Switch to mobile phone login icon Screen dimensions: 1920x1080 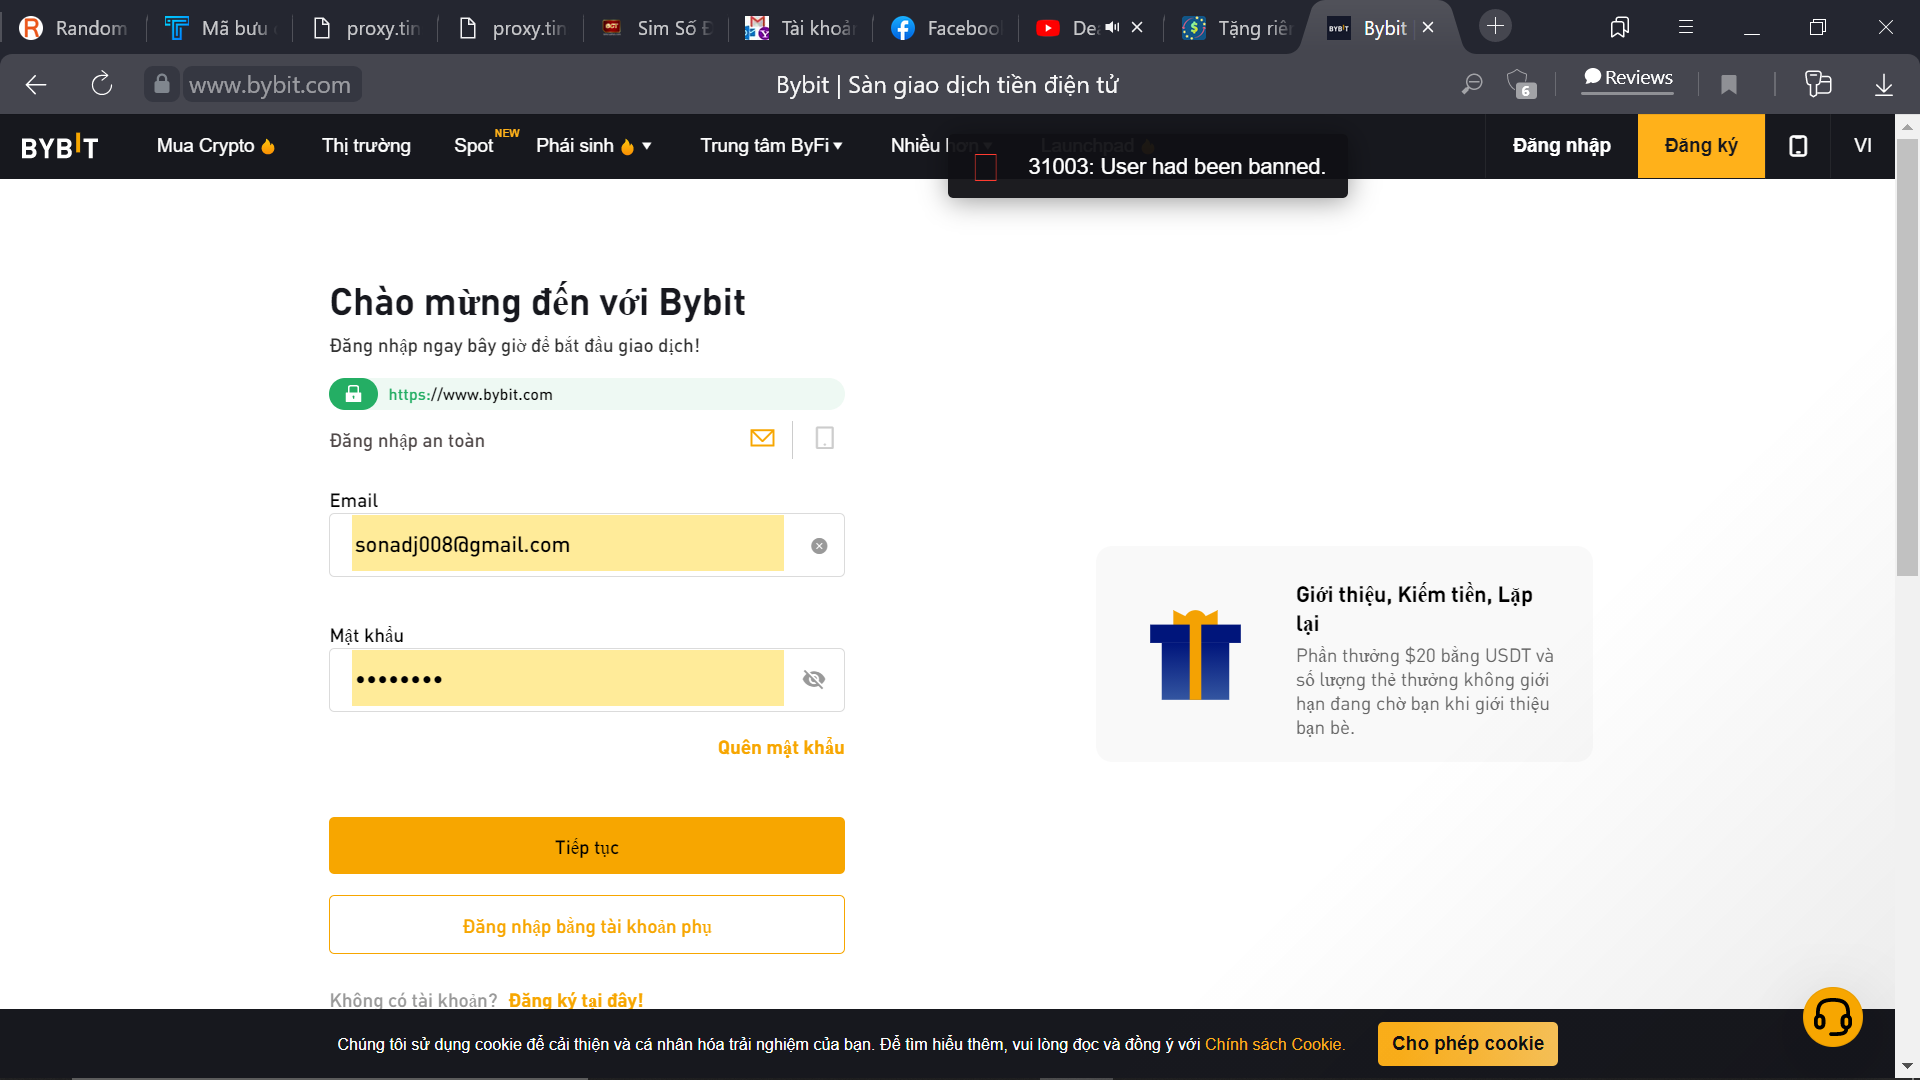[824, 438]
